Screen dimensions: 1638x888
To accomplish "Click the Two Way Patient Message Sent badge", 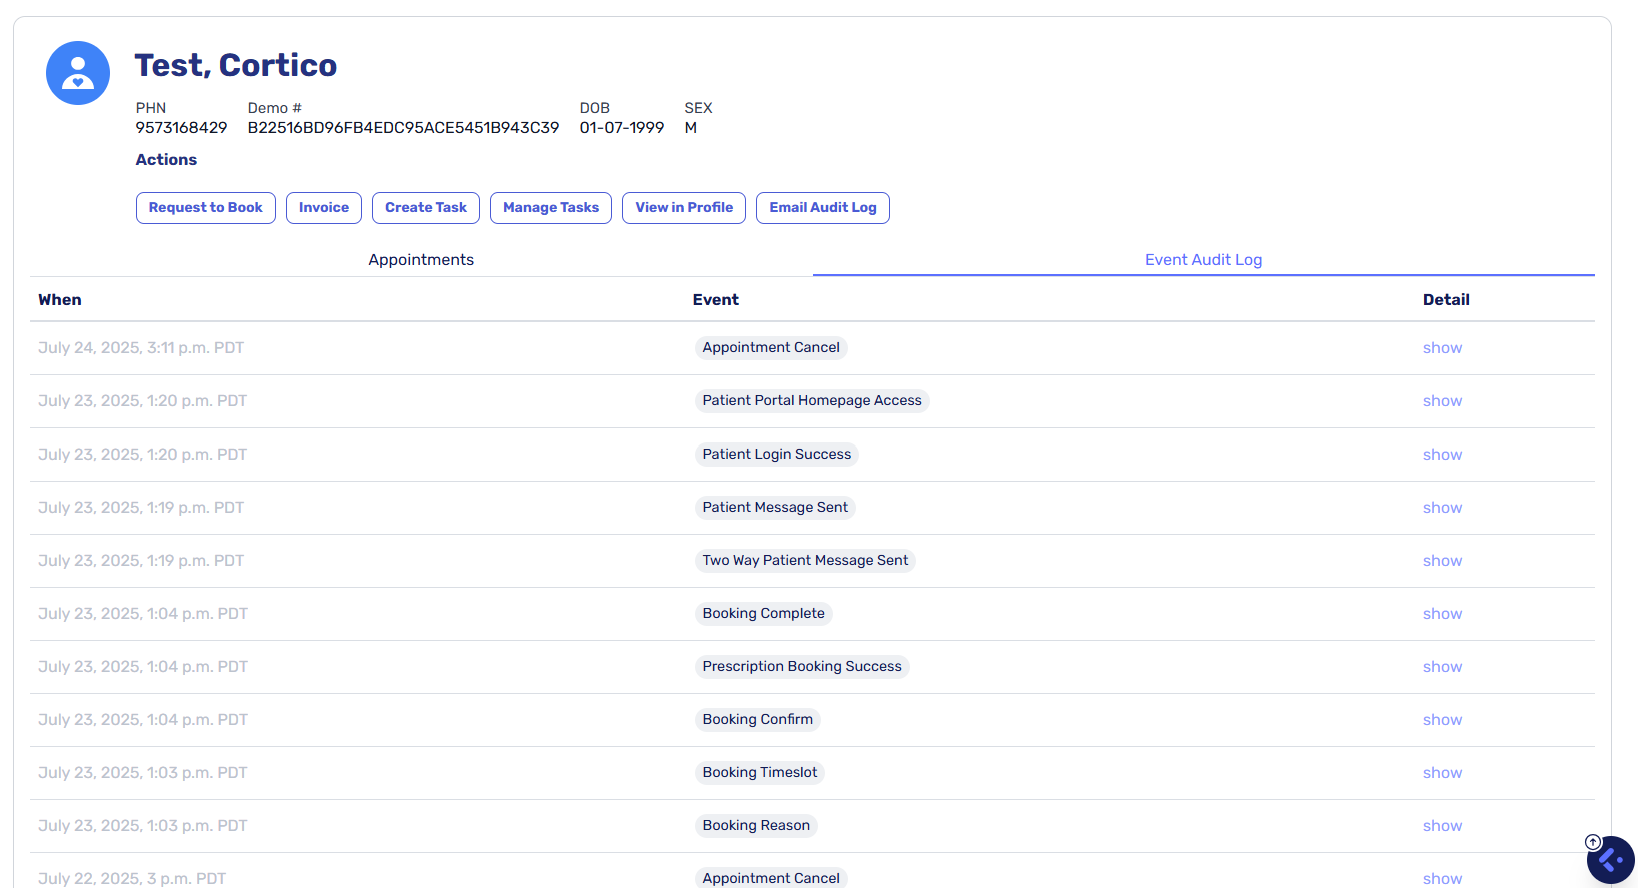I will click(x=805, y=561).
